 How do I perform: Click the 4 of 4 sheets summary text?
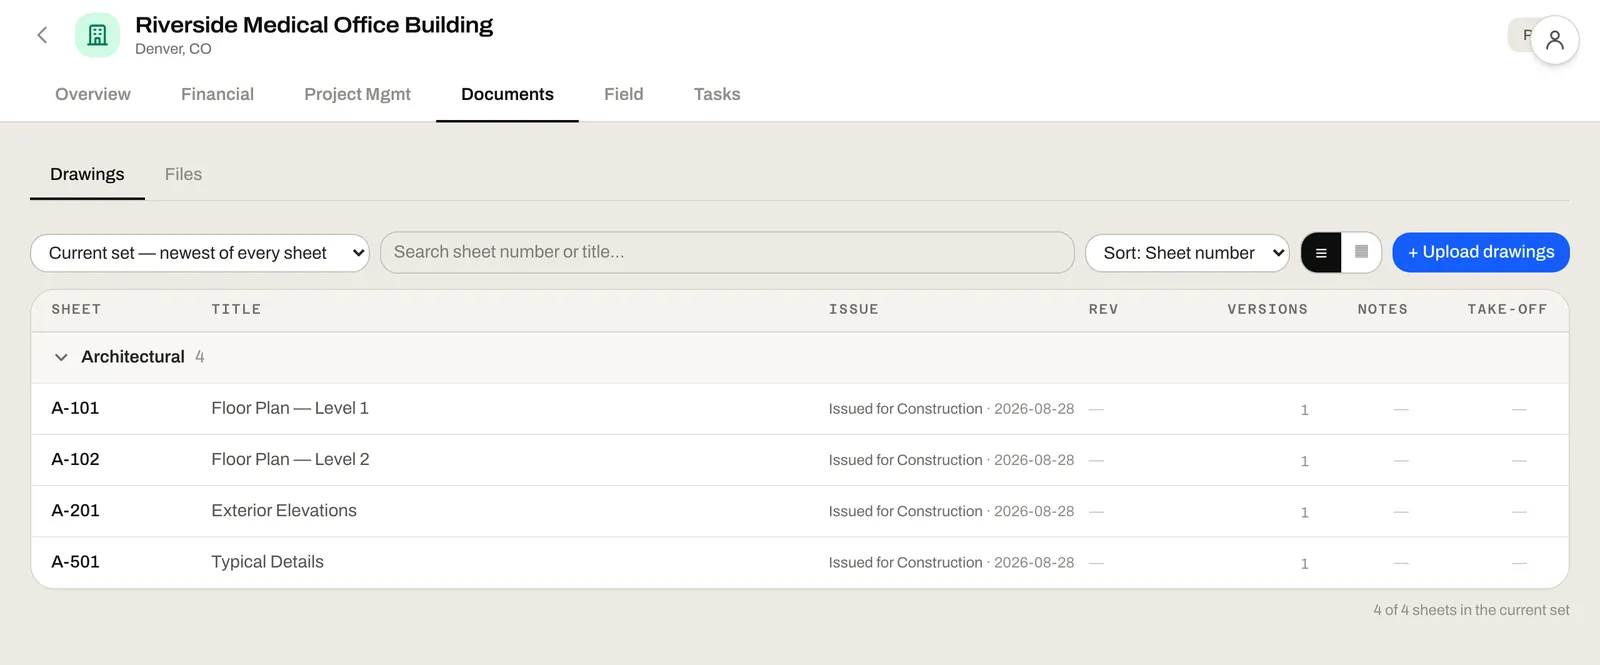pyautogui.click(x=1471, y=610)
